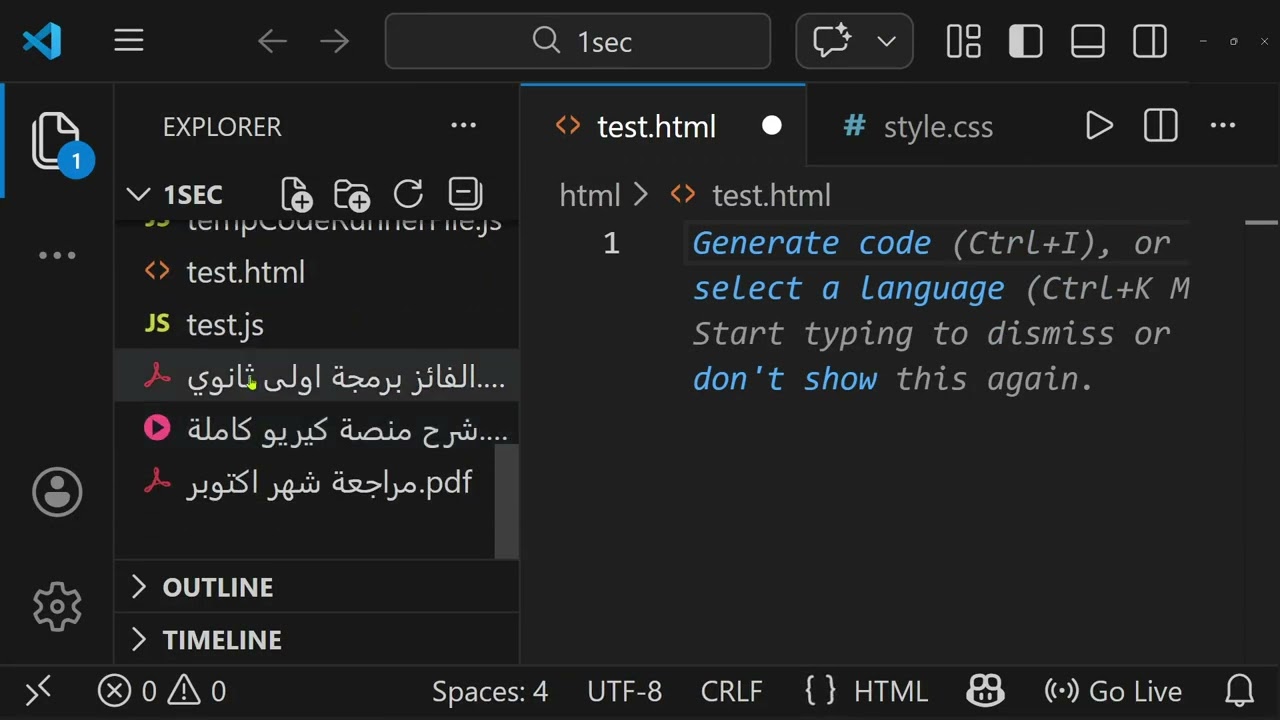Toggle the bottom panel visibility
Screen dimensions: 1280x720
[x=1088, y=41]
